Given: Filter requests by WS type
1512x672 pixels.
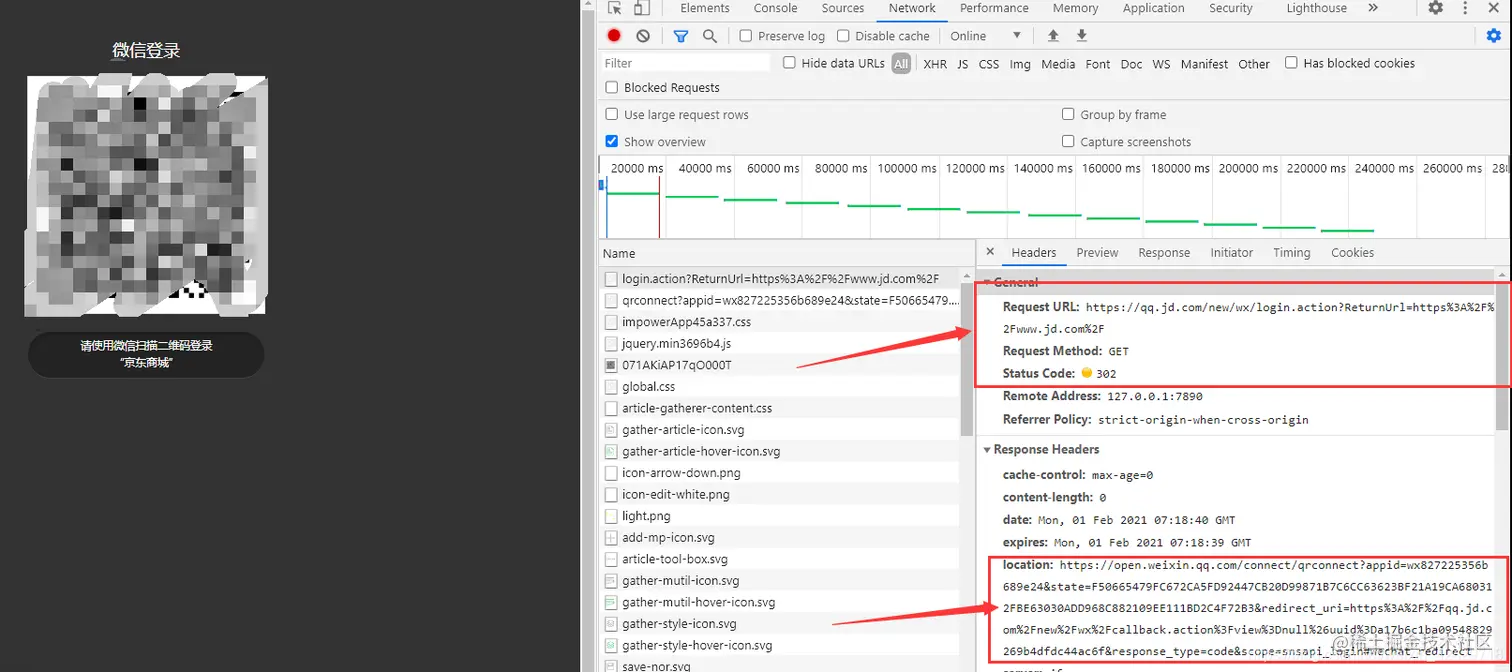Looking at the screenshot, I should pyautogui.click(x=1161, y=64).
